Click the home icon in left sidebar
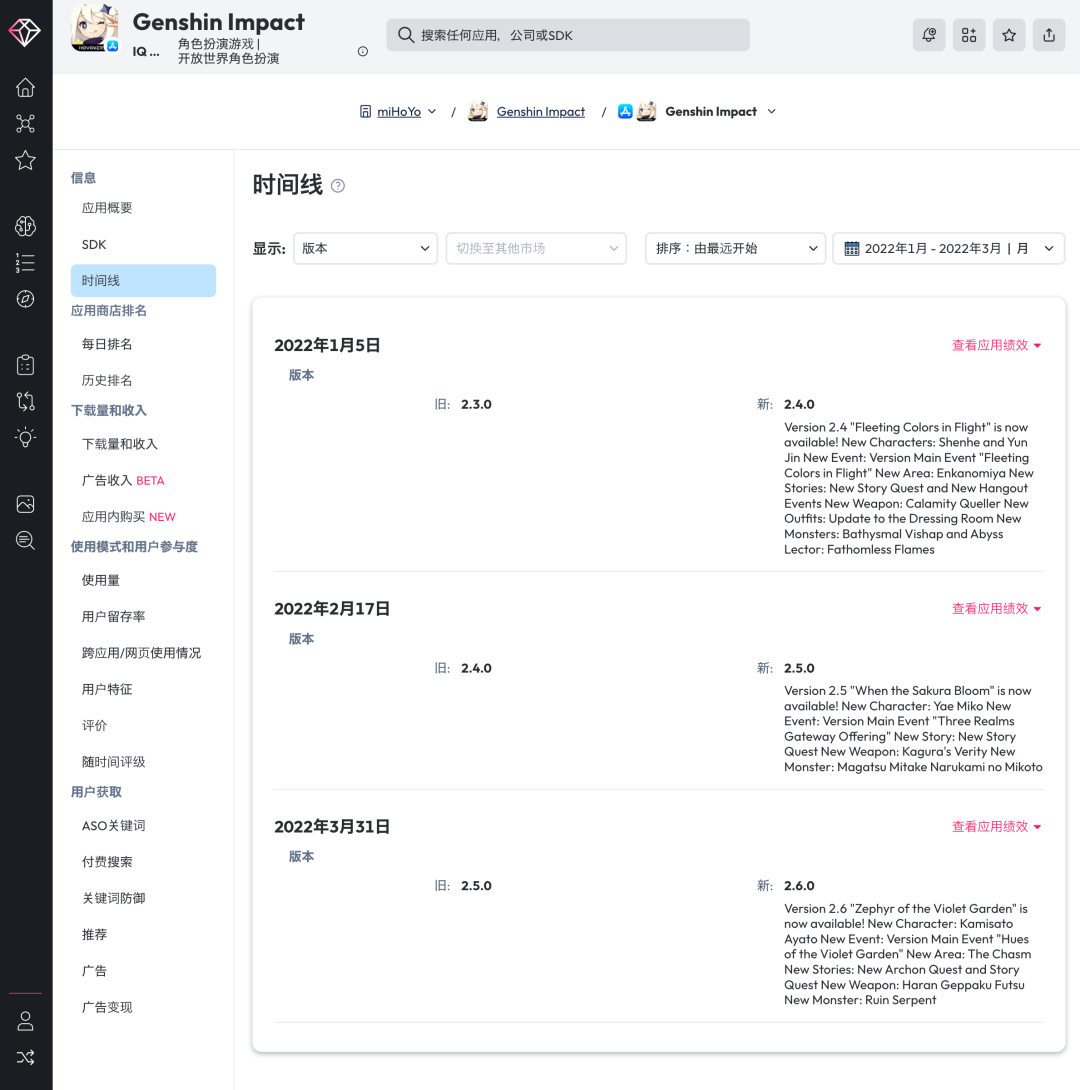1080x1090 pixels. (26, 88)
